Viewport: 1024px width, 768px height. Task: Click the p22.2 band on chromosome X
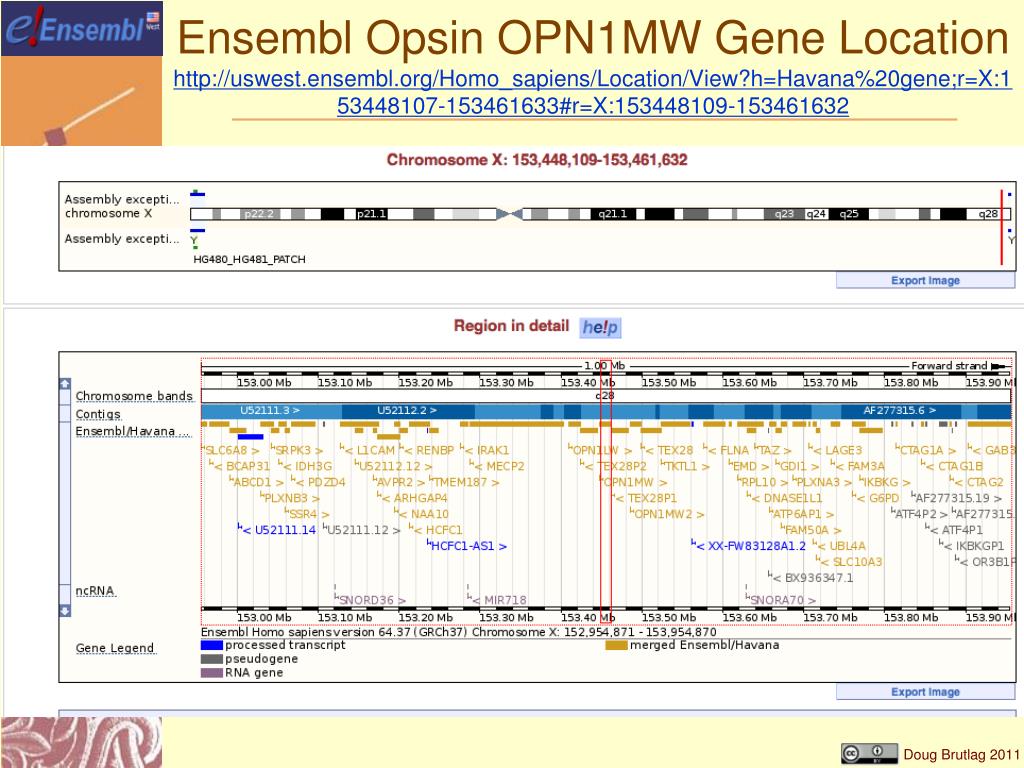pos(259,214)
